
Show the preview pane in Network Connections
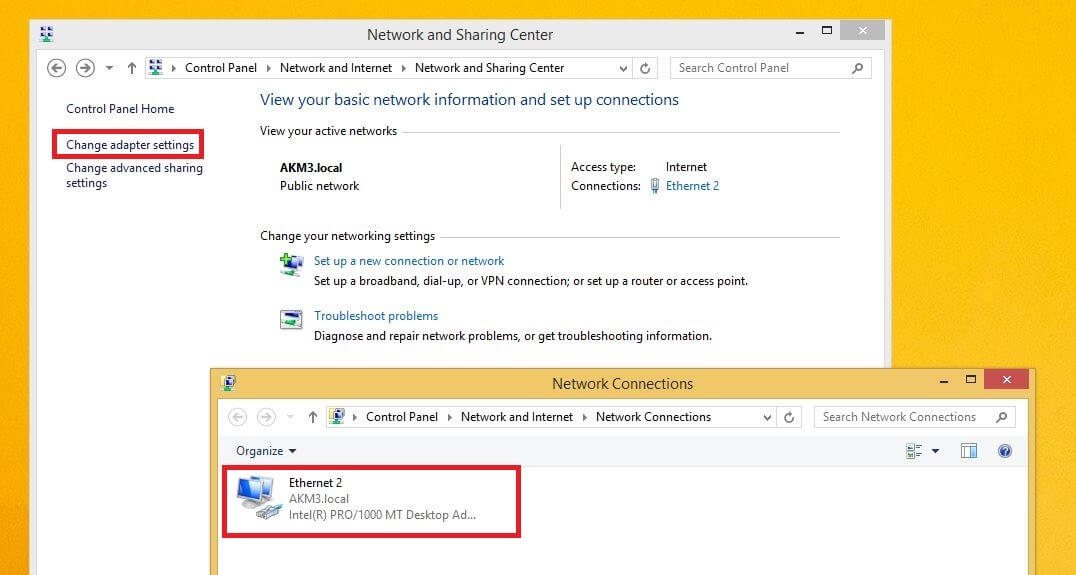tap(969, 451)
